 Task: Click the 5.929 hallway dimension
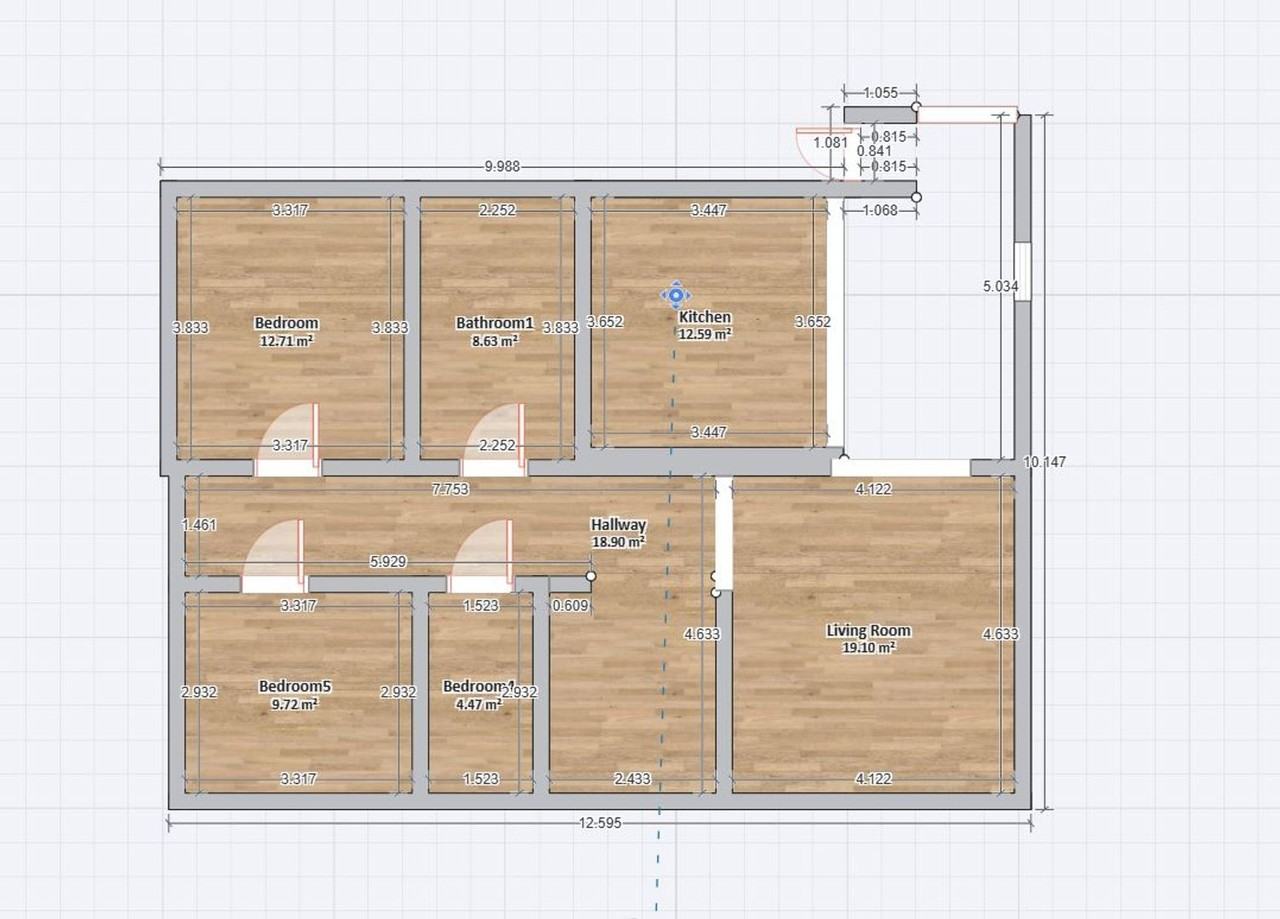point(388,562)
